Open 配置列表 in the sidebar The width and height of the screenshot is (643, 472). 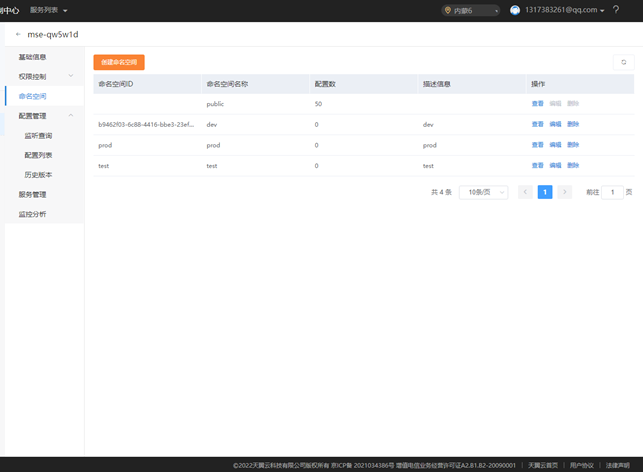(38, 155)
